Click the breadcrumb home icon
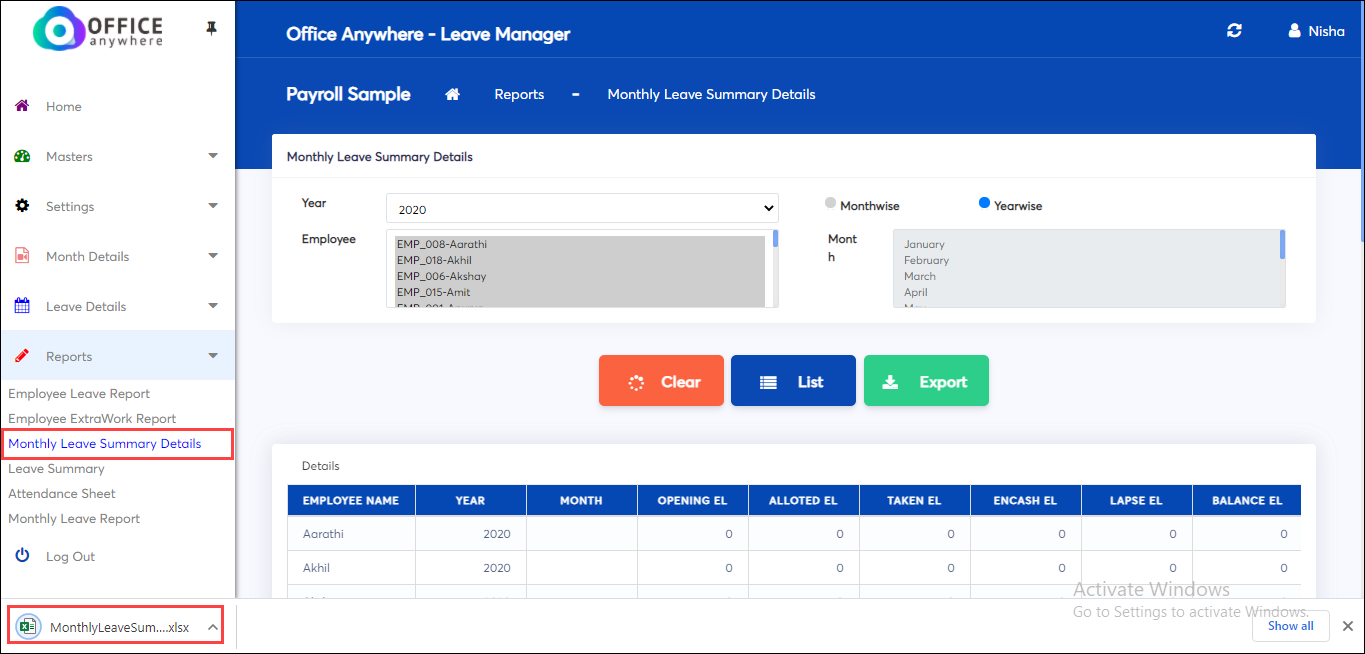Image resolution: width=1365 pixels, height=654 pixels. click(453, 94)
